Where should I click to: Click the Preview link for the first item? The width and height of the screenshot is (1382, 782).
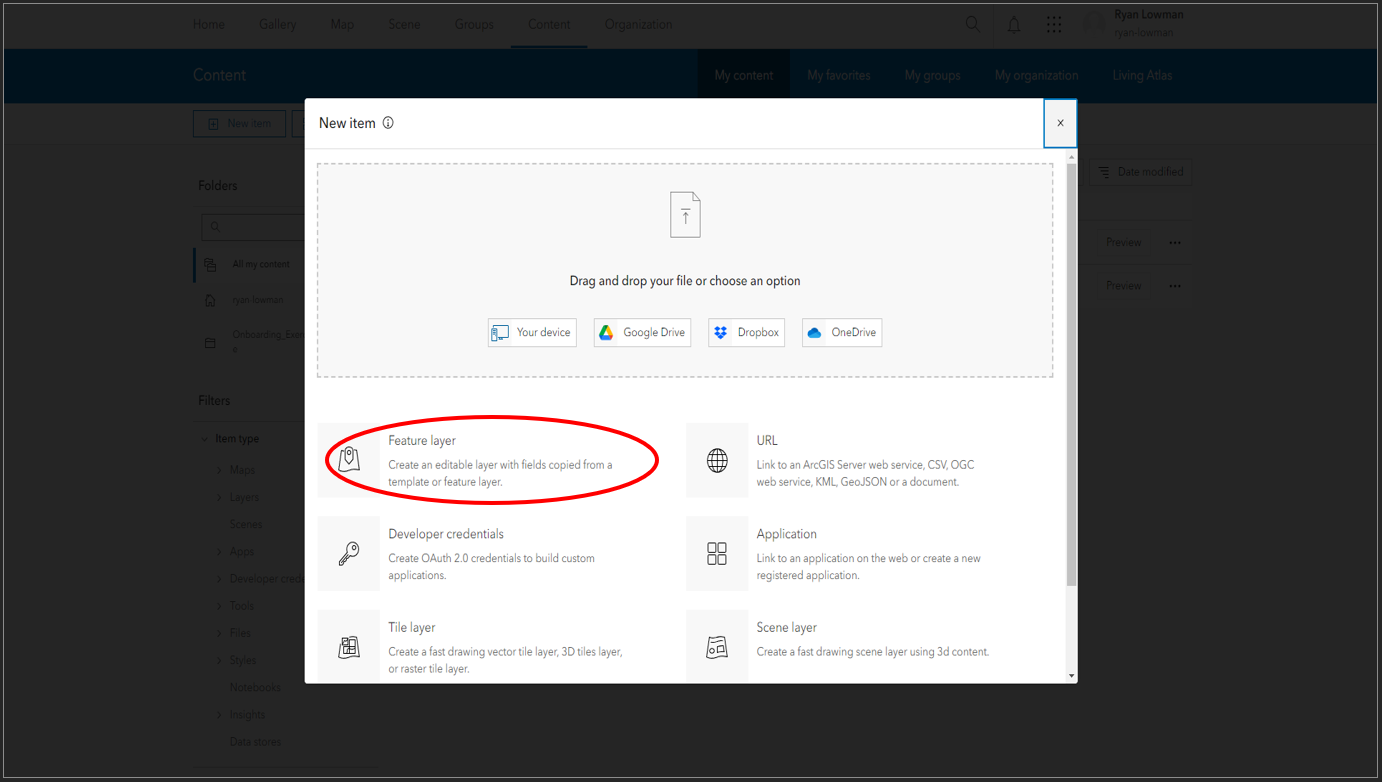coord(1123,241)
